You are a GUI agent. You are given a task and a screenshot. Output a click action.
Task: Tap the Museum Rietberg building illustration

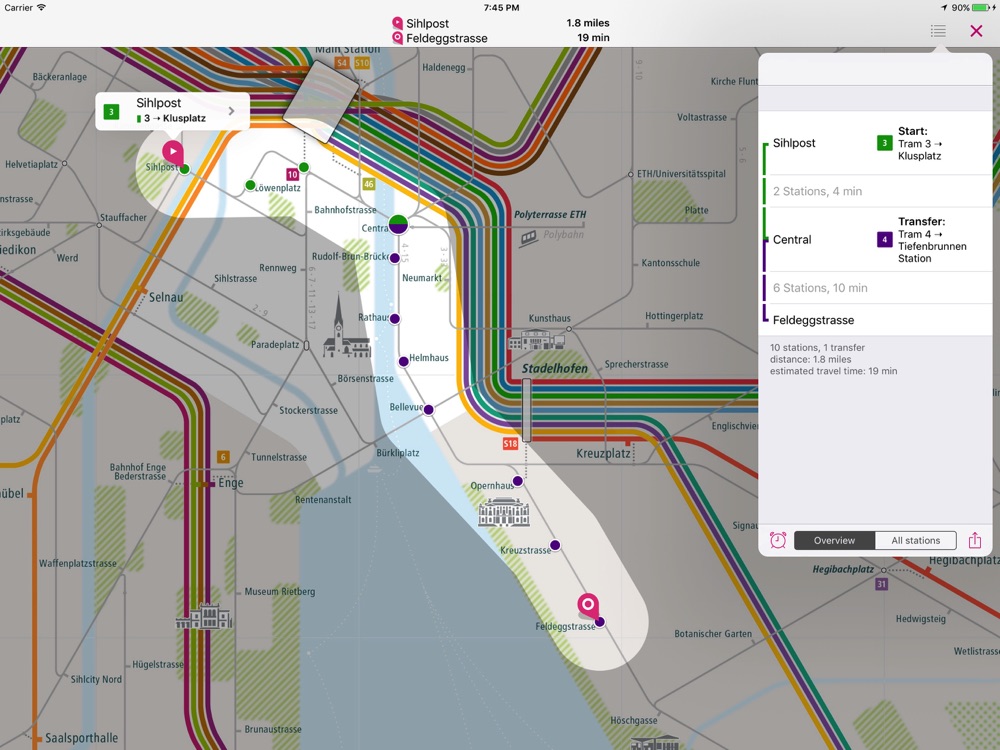[204, 616]
